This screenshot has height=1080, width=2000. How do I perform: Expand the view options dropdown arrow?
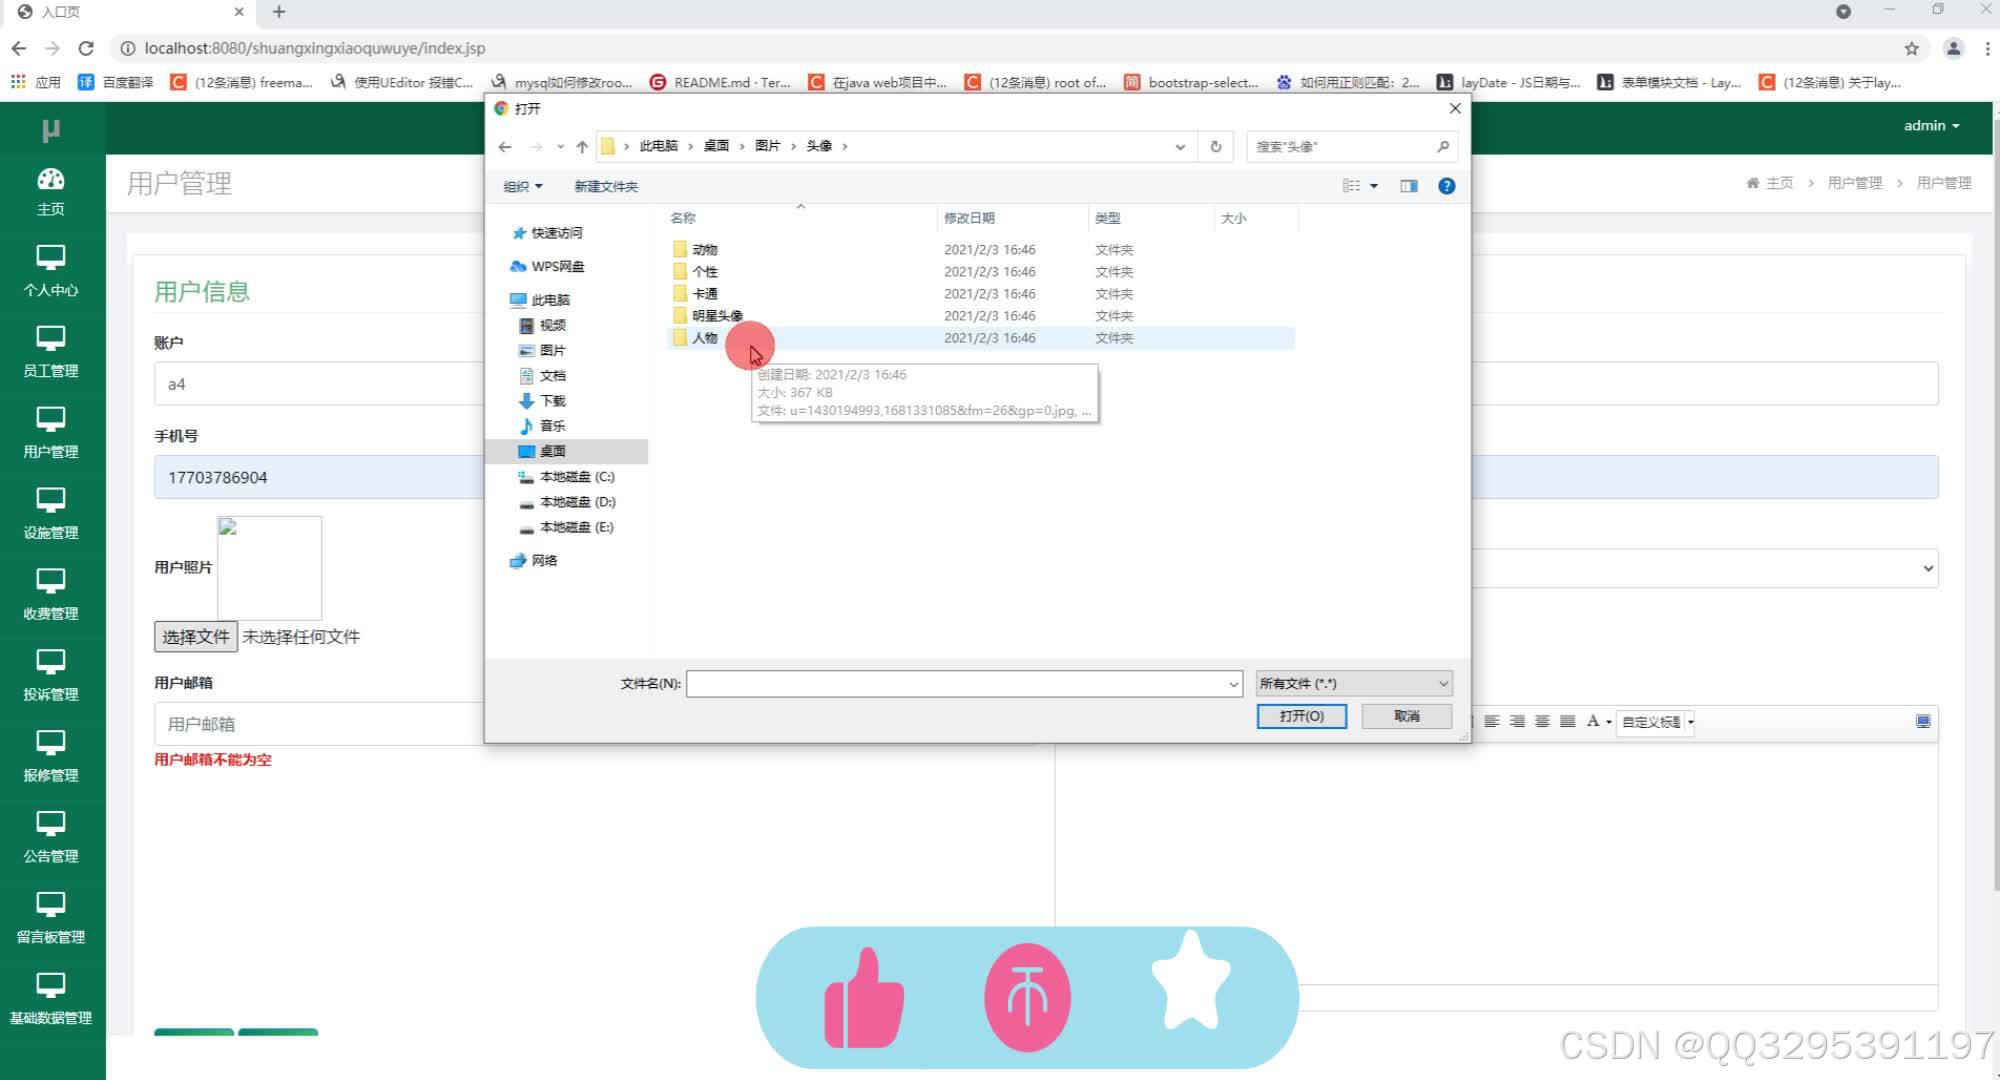click(x=1374, y=186)
